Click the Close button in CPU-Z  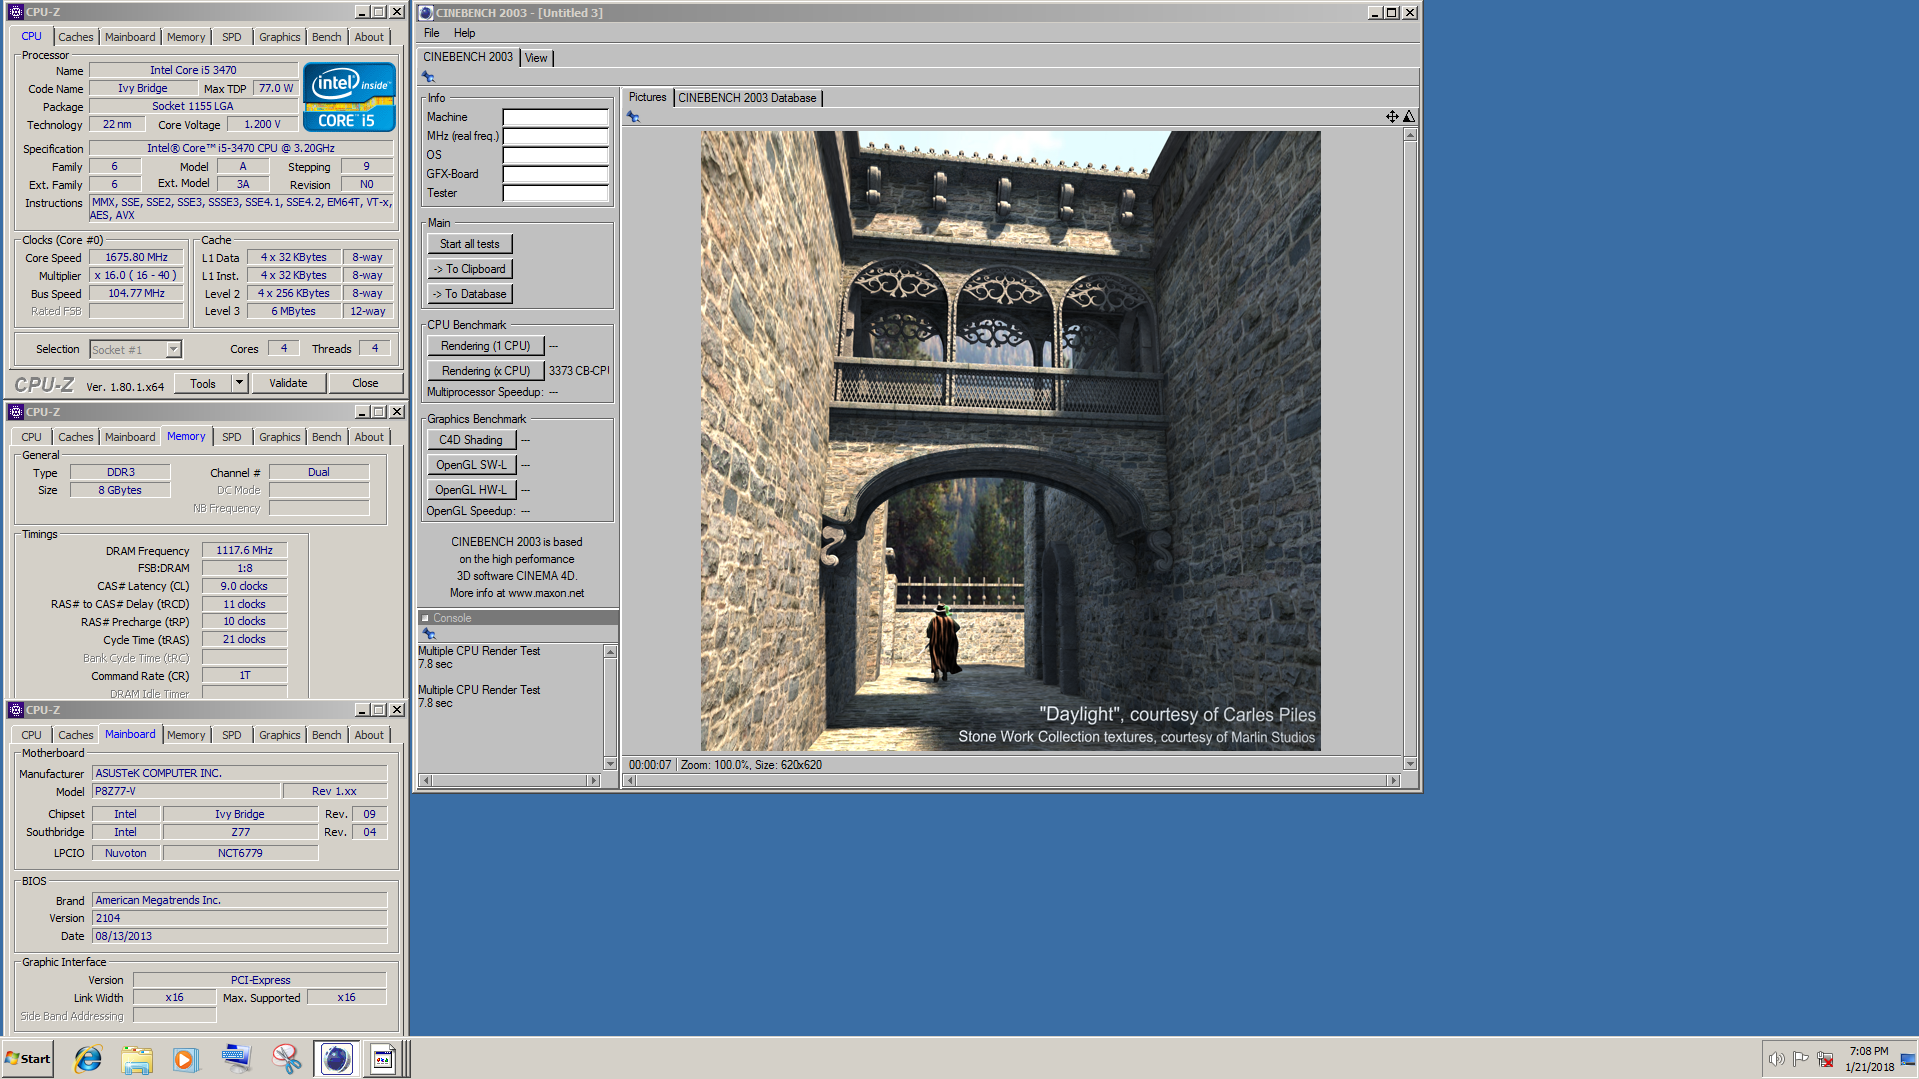pos(365,383)
